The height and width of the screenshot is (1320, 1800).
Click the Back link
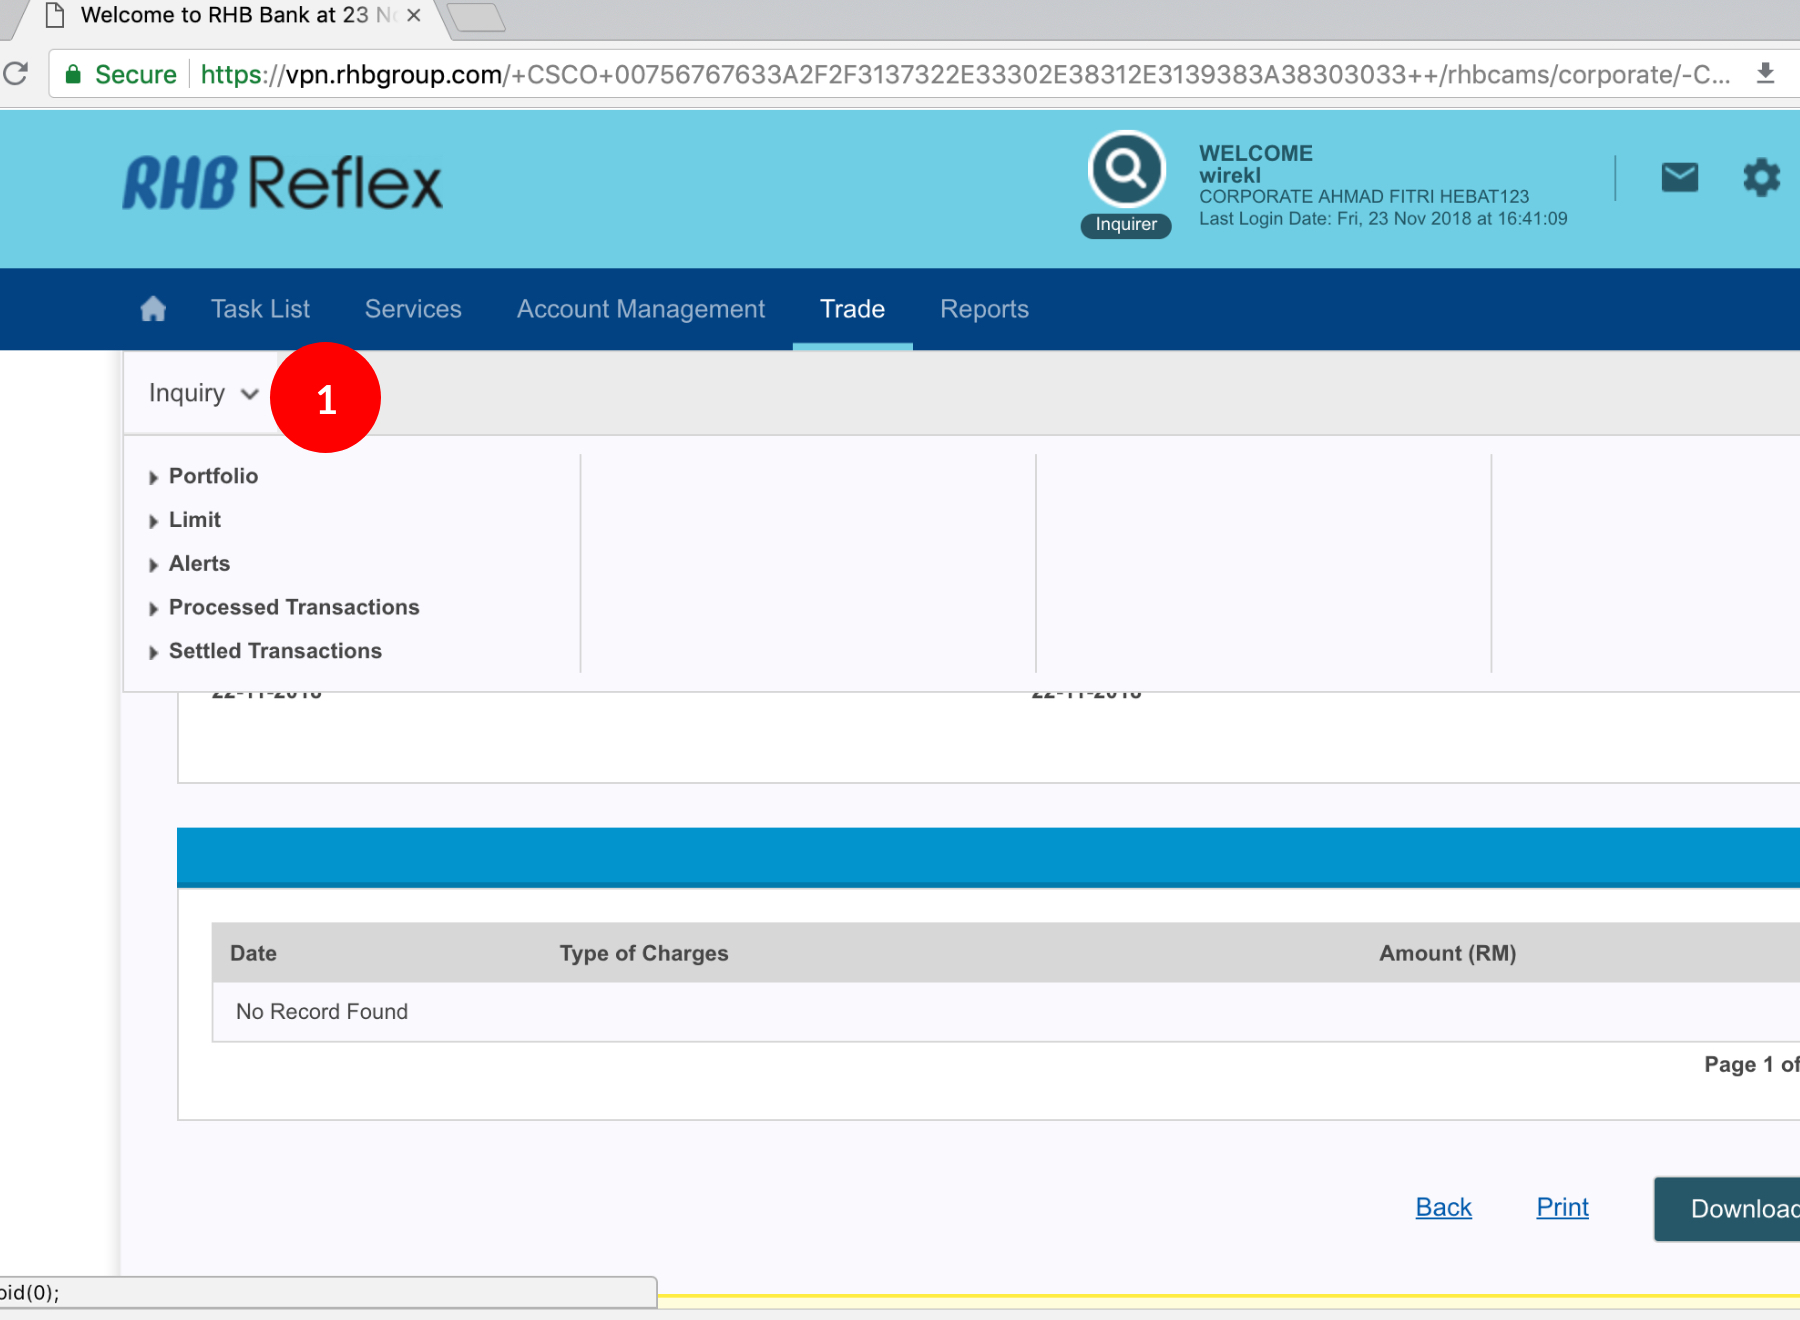pos(1443,1207)
